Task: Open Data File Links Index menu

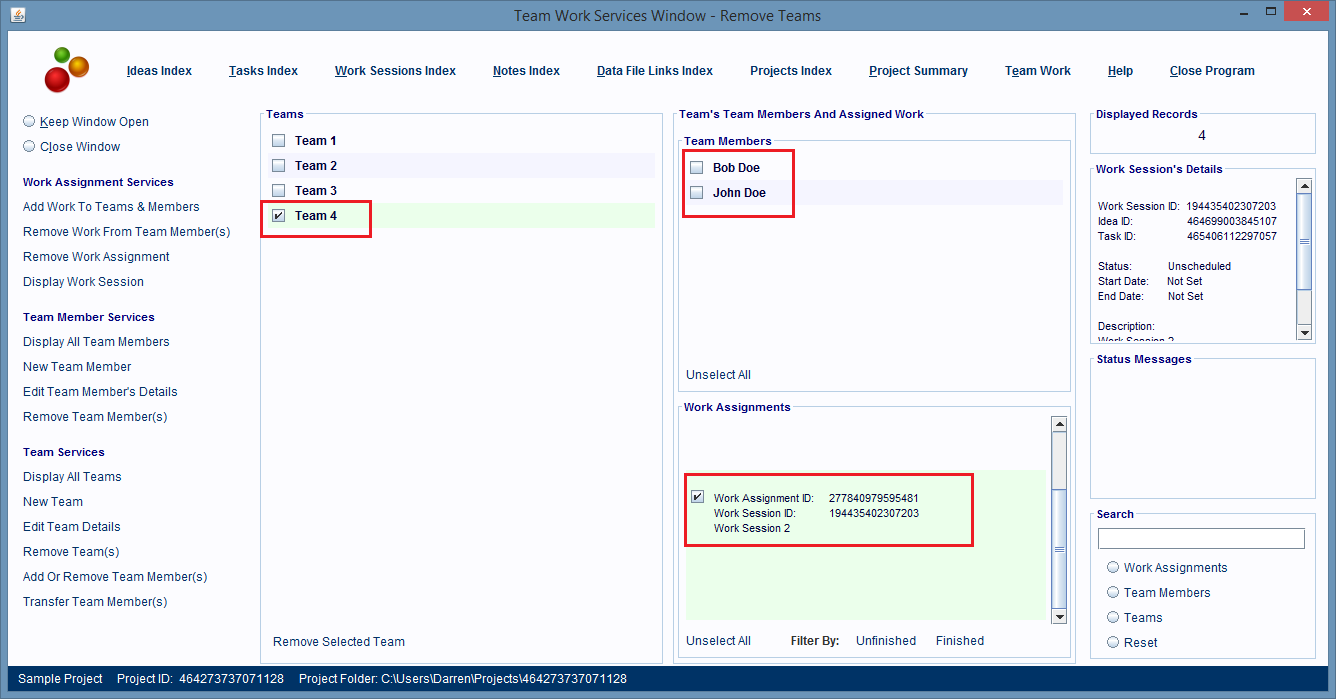Action: pos(655,71)
